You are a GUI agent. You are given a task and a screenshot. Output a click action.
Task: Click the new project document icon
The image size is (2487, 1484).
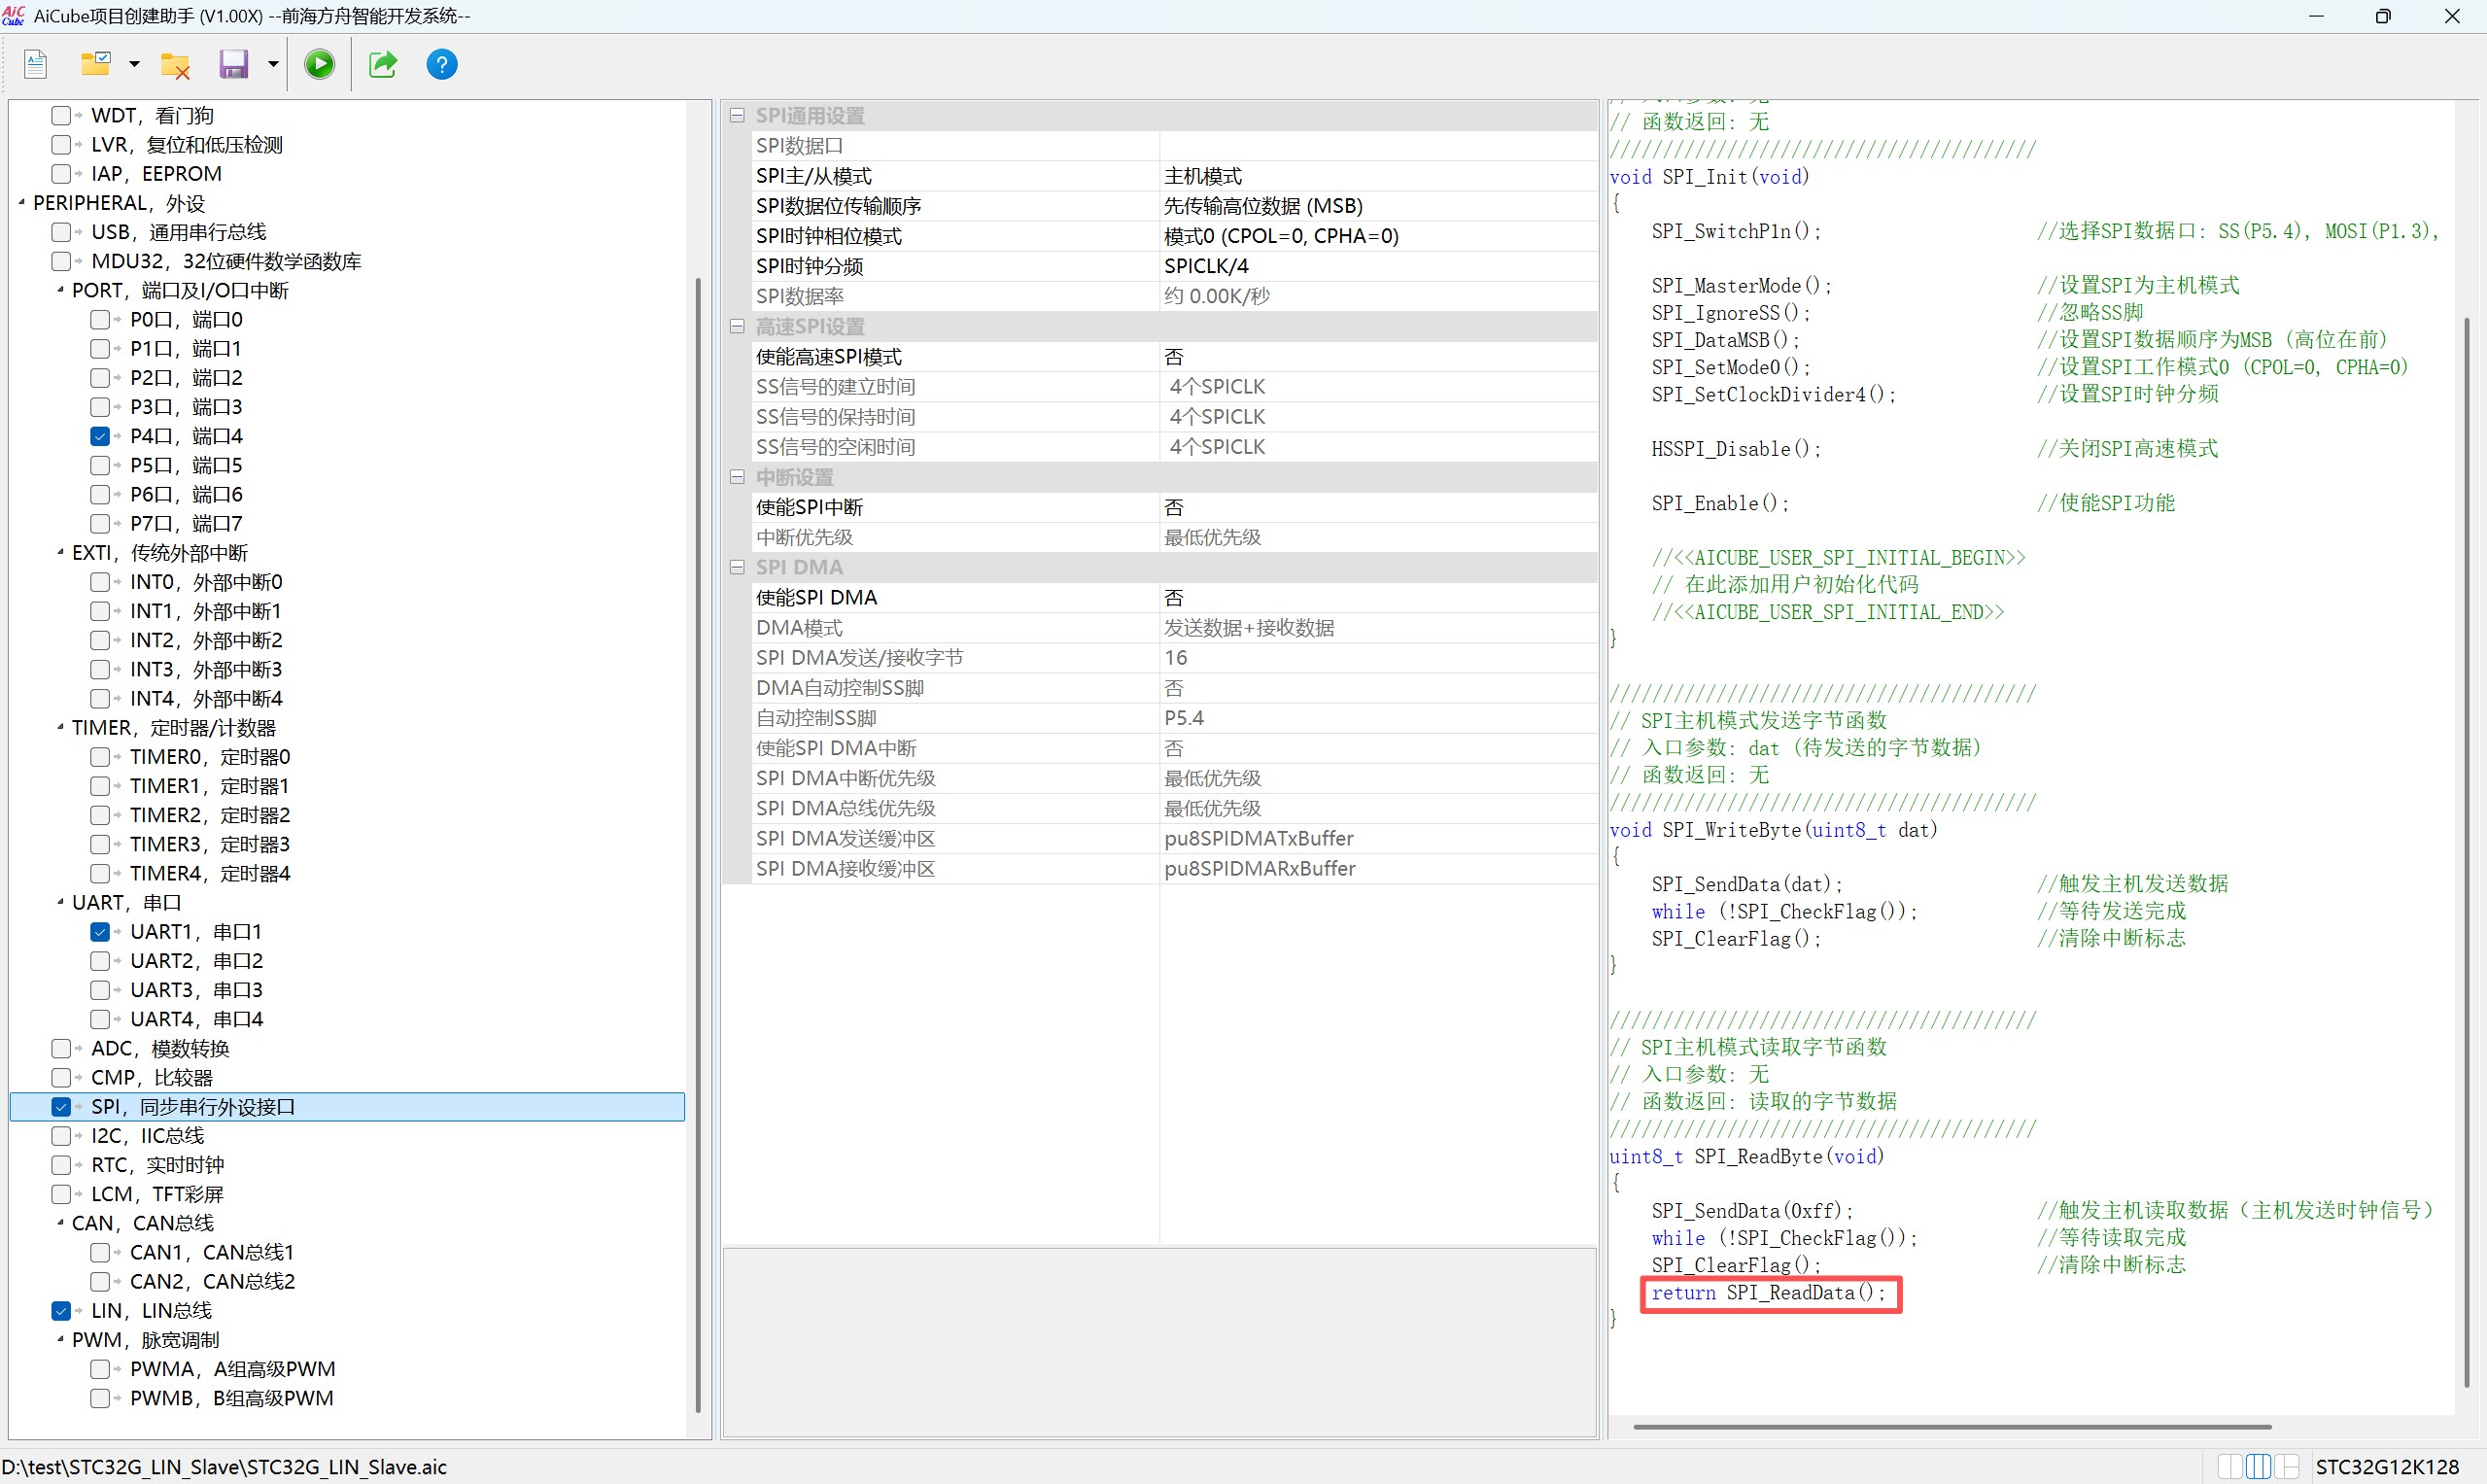coord(36,65)
